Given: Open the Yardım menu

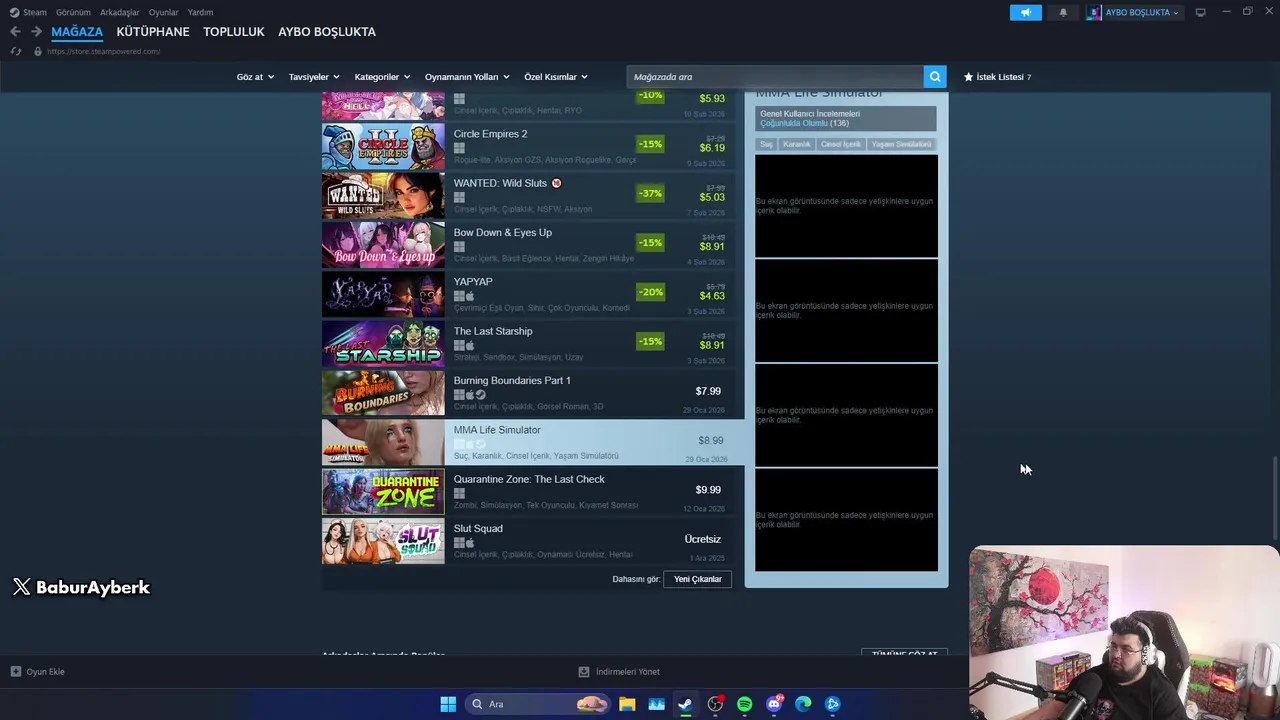Looking at the screenshot, I should 200,12.
